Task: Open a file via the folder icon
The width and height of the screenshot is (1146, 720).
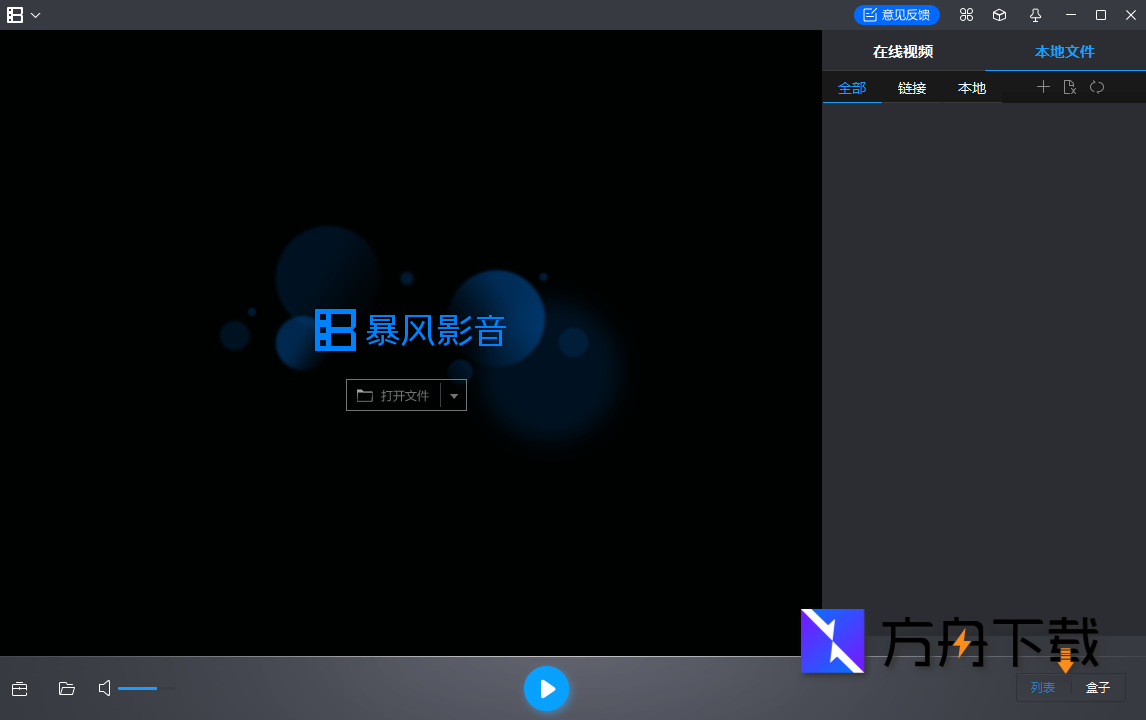Action: pos(66,688)
